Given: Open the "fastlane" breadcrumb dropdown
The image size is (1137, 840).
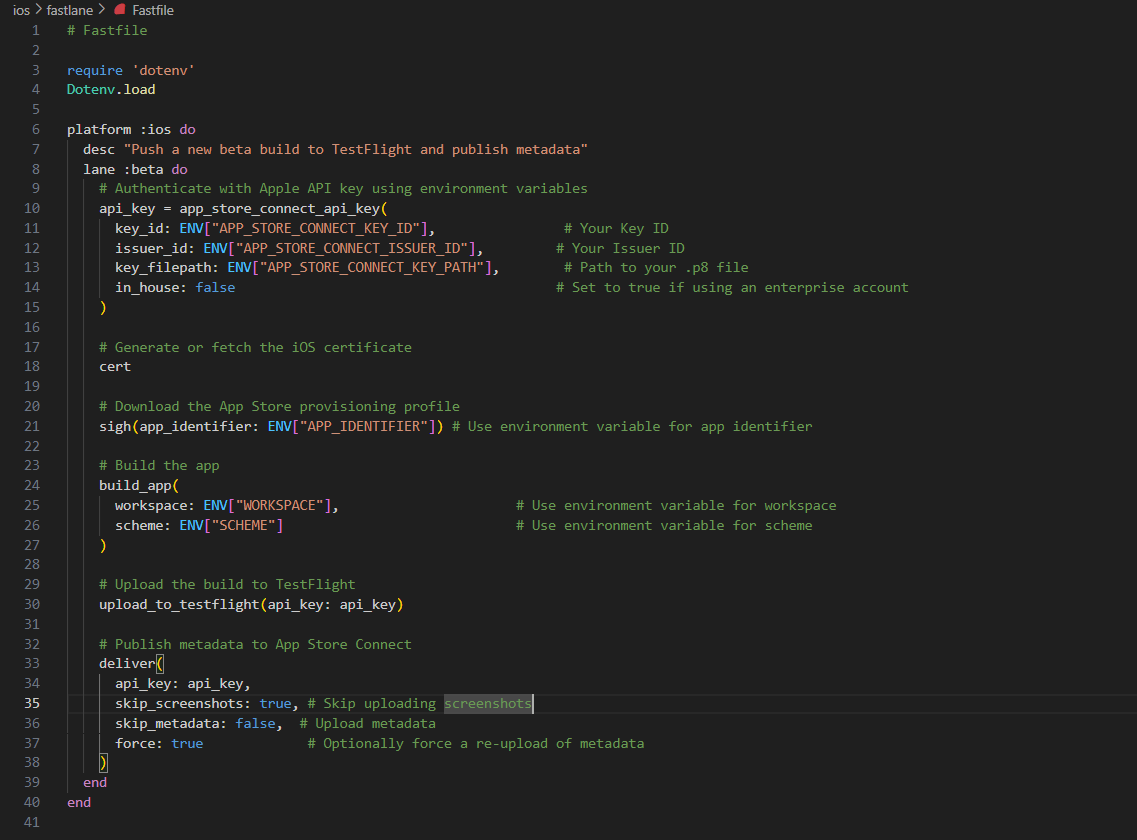Looking at the screenshot, I should [70, 10].
